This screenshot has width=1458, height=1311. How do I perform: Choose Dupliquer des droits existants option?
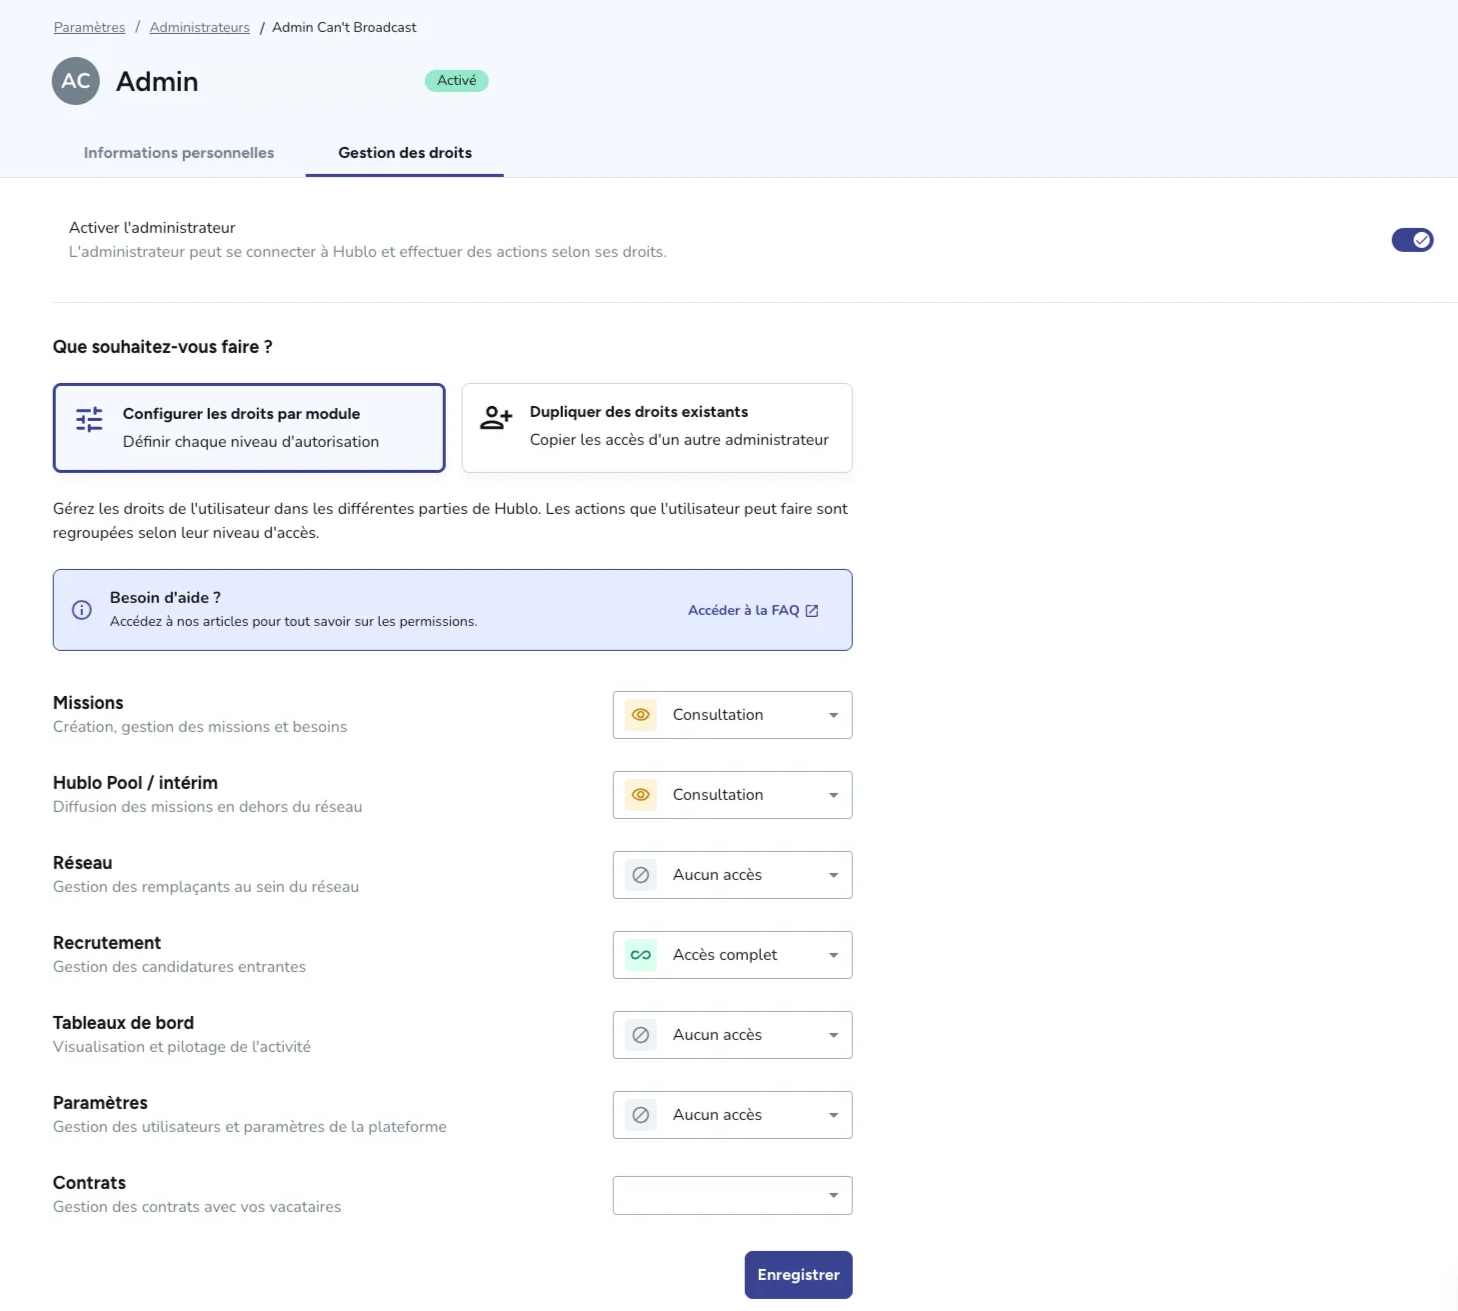pyautogui.click(x=657, y=428)
